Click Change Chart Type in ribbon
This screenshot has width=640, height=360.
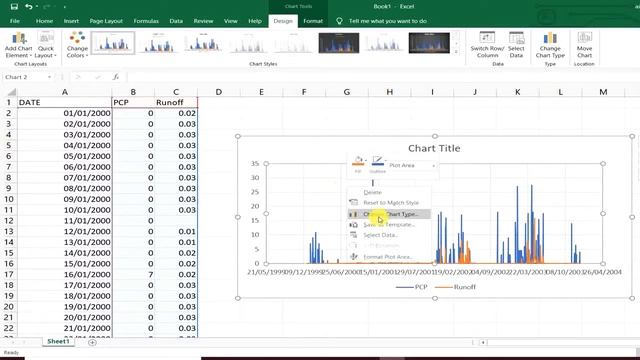click(x=550, y=45)
